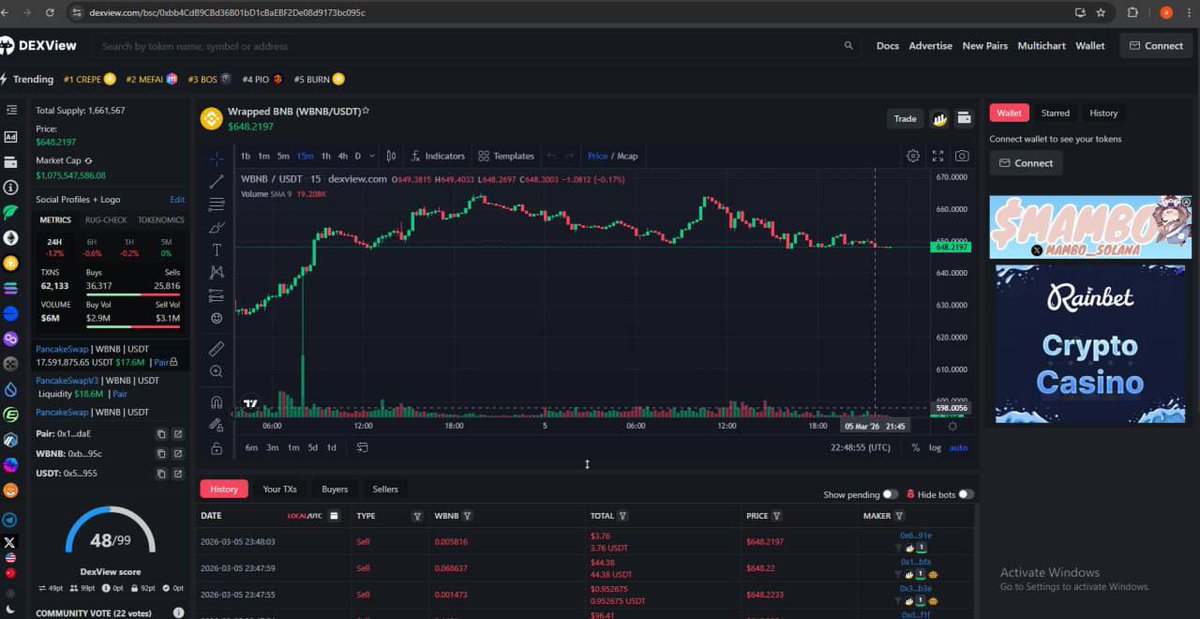
Task: Switch to Starred tab
Action: click(1055, 113)
